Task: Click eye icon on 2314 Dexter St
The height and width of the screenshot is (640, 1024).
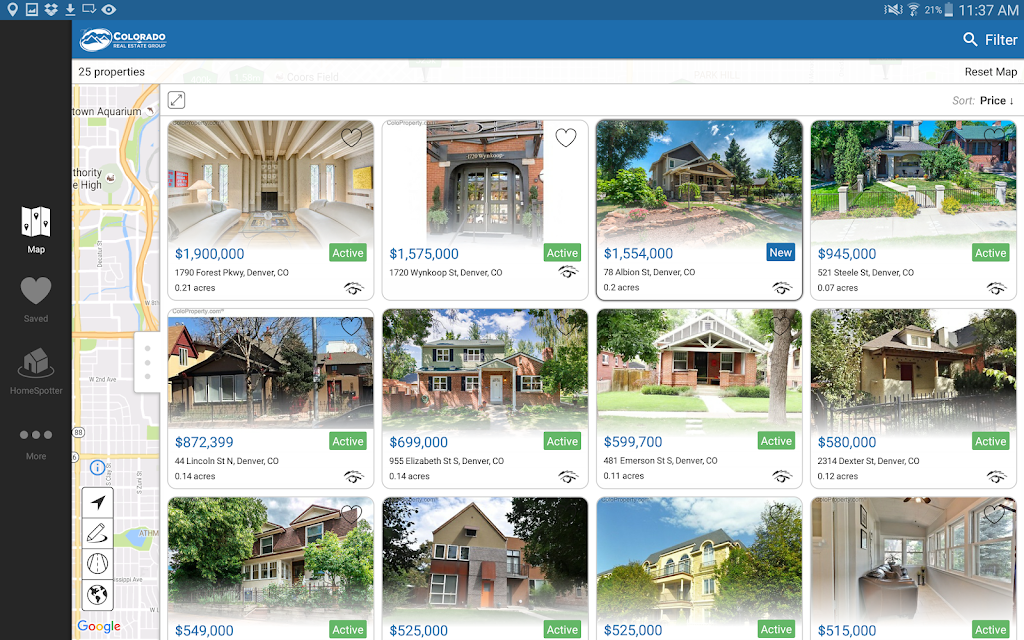Action: click(x=996, y=477)
